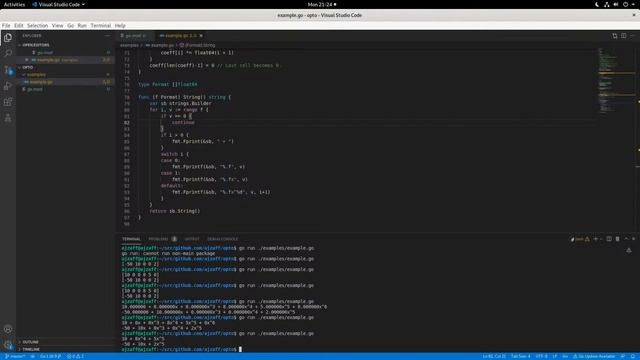Click the LF end-of-line indicator
Screen dimensions: 640x360
click(x=555, y=356)
